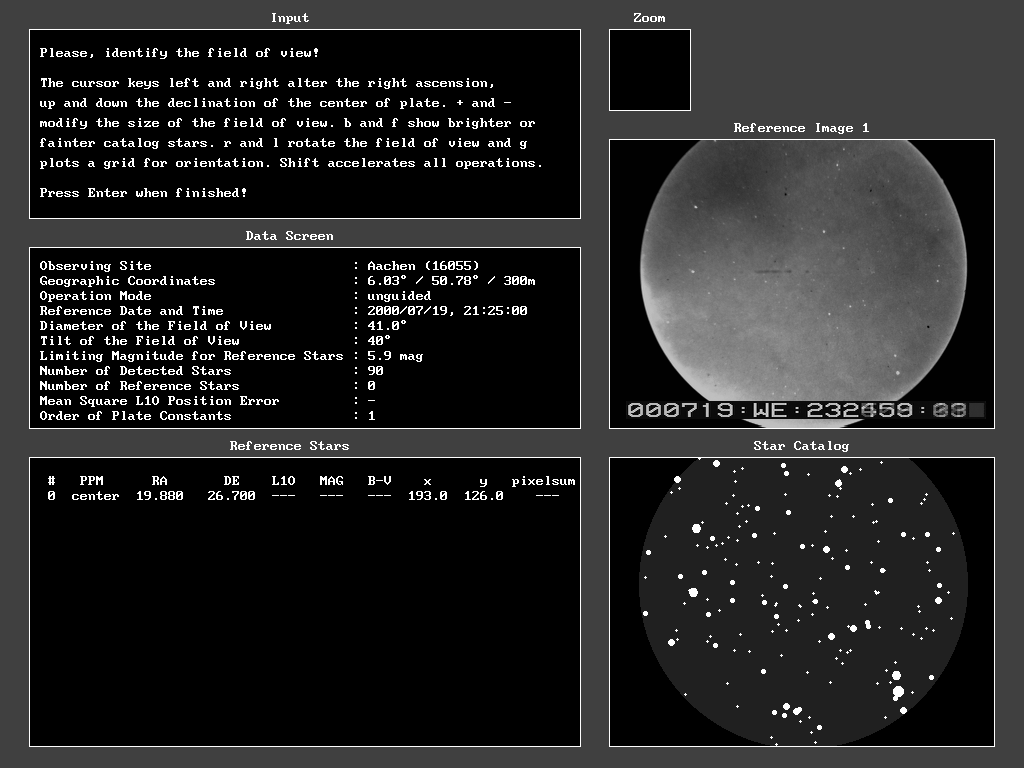Select the Reference Date and Time value
Viewport: 1024px width, 768px height.
coord(447,311)
